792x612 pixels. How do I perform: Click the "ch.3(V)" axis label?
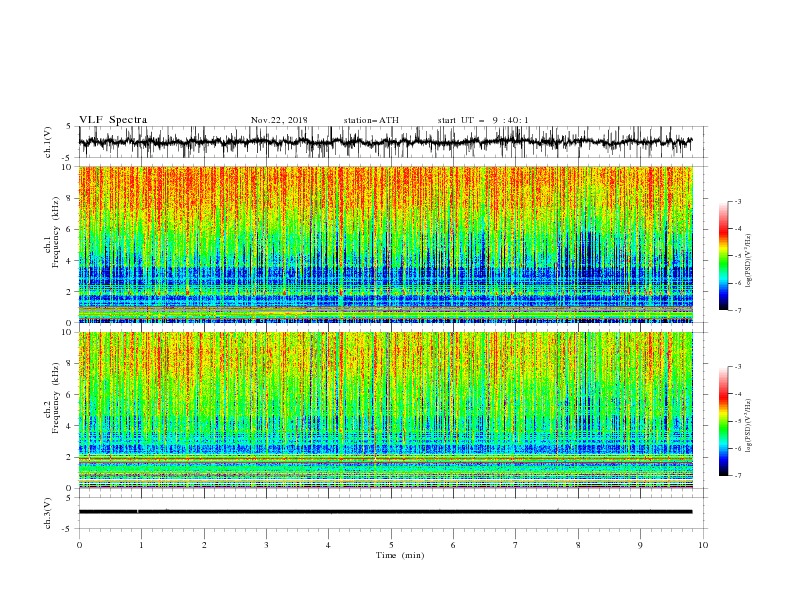coord(47,513)
